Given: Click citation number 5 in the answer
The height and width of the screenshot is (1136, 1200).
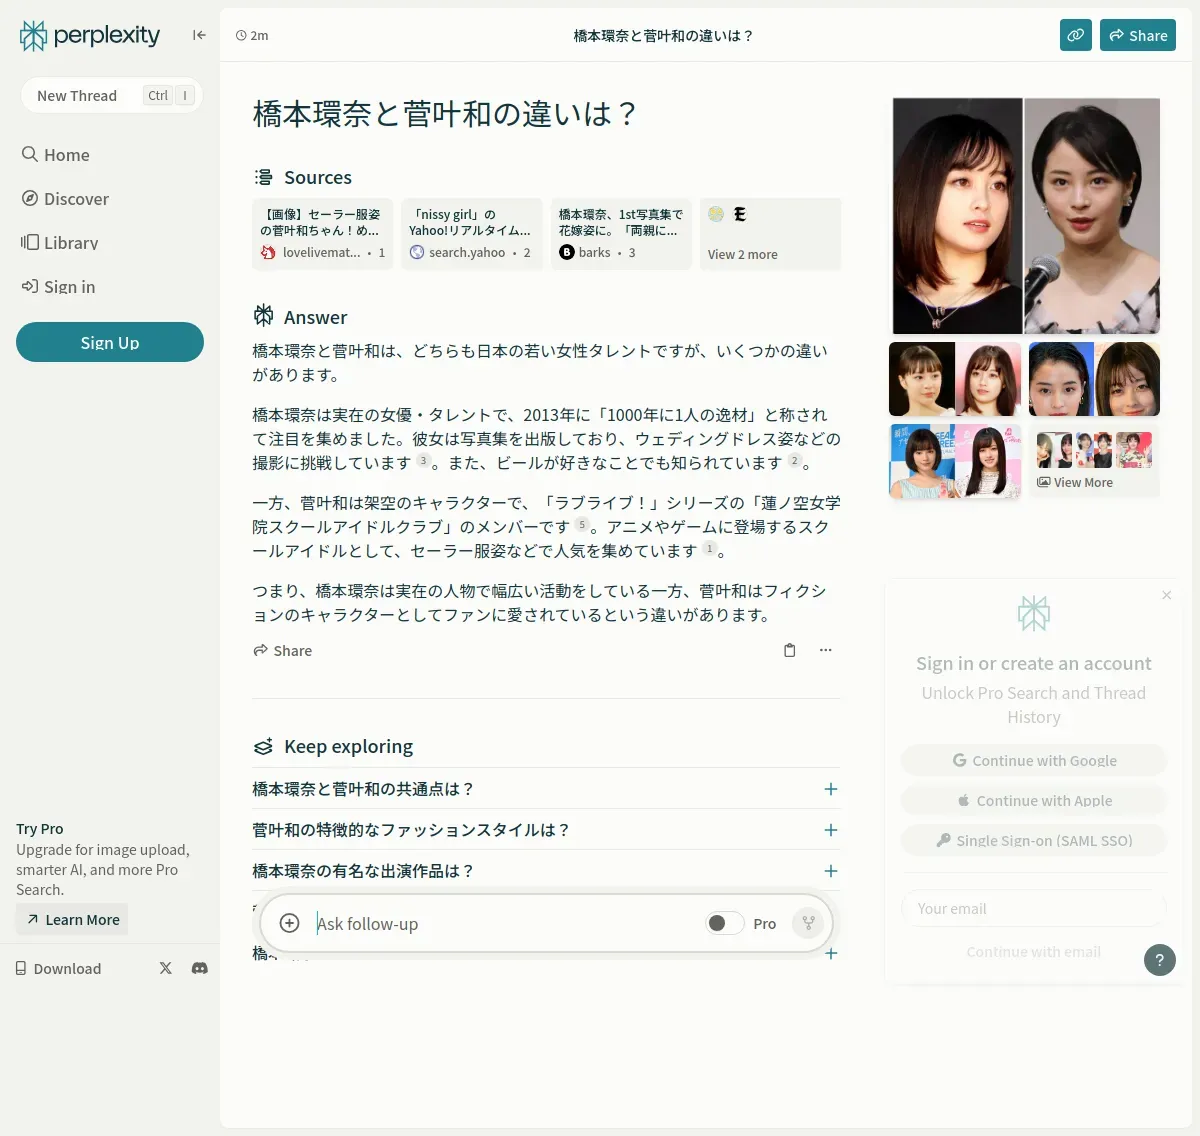Looking at the screenshot, I should pyautogui.click(x=581, y=525).
